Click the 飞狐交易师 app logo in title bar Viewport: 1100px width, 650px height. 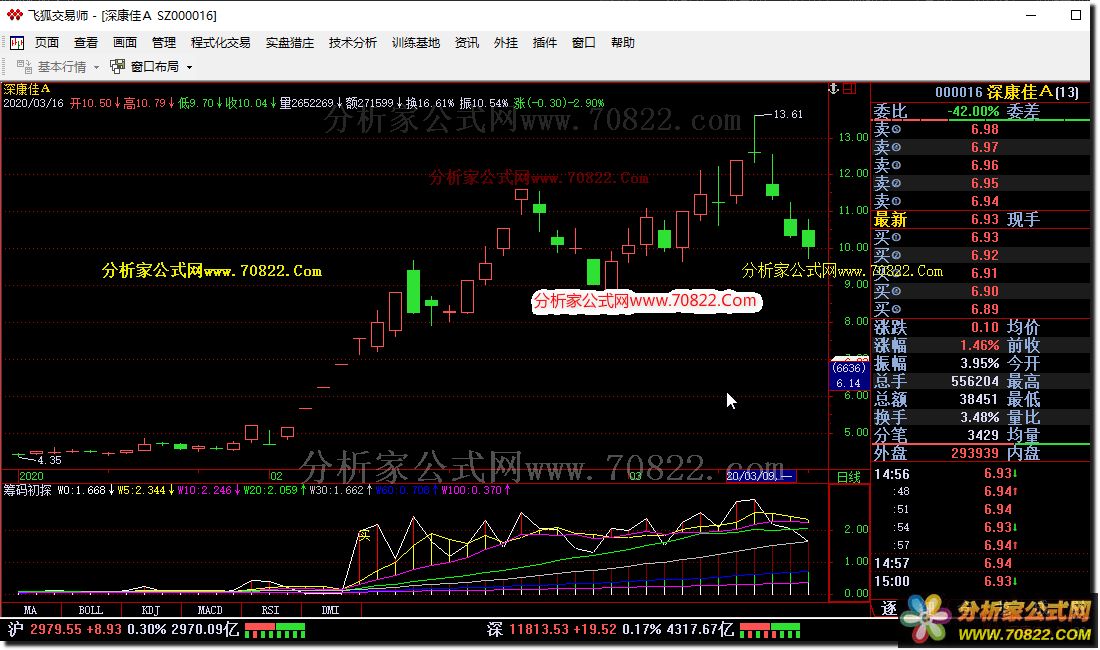coord(15,15)
